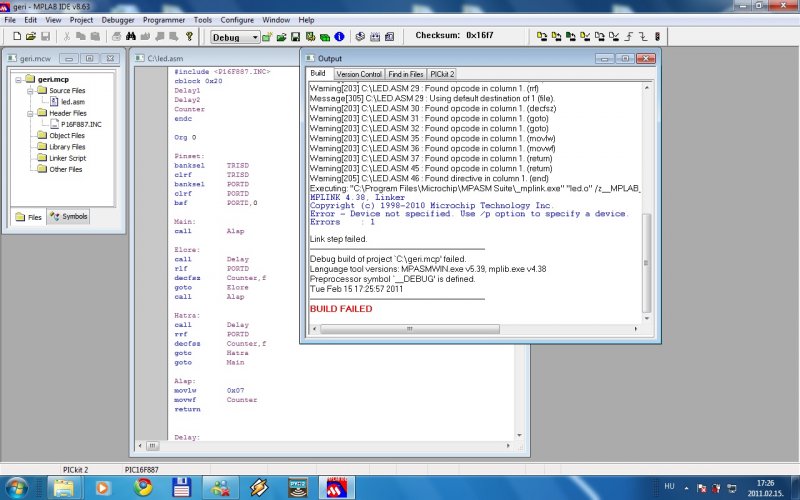Viewport: 800px width, 500px height.
Task: Click the Release from Reset icon
Action: tap(629, 36)
